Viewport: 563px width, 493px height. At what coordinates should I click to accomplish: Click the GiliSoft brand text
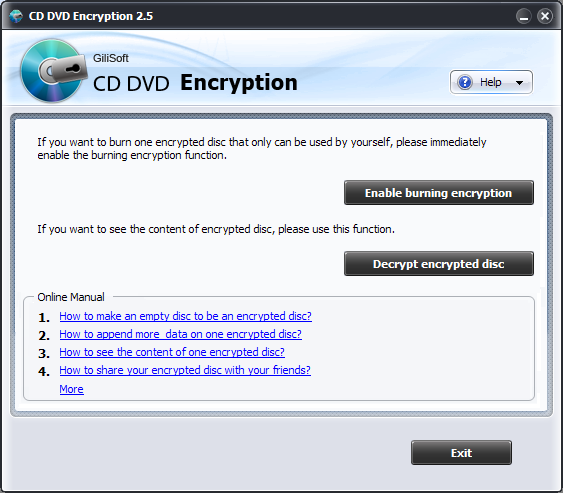pos(111,58)
